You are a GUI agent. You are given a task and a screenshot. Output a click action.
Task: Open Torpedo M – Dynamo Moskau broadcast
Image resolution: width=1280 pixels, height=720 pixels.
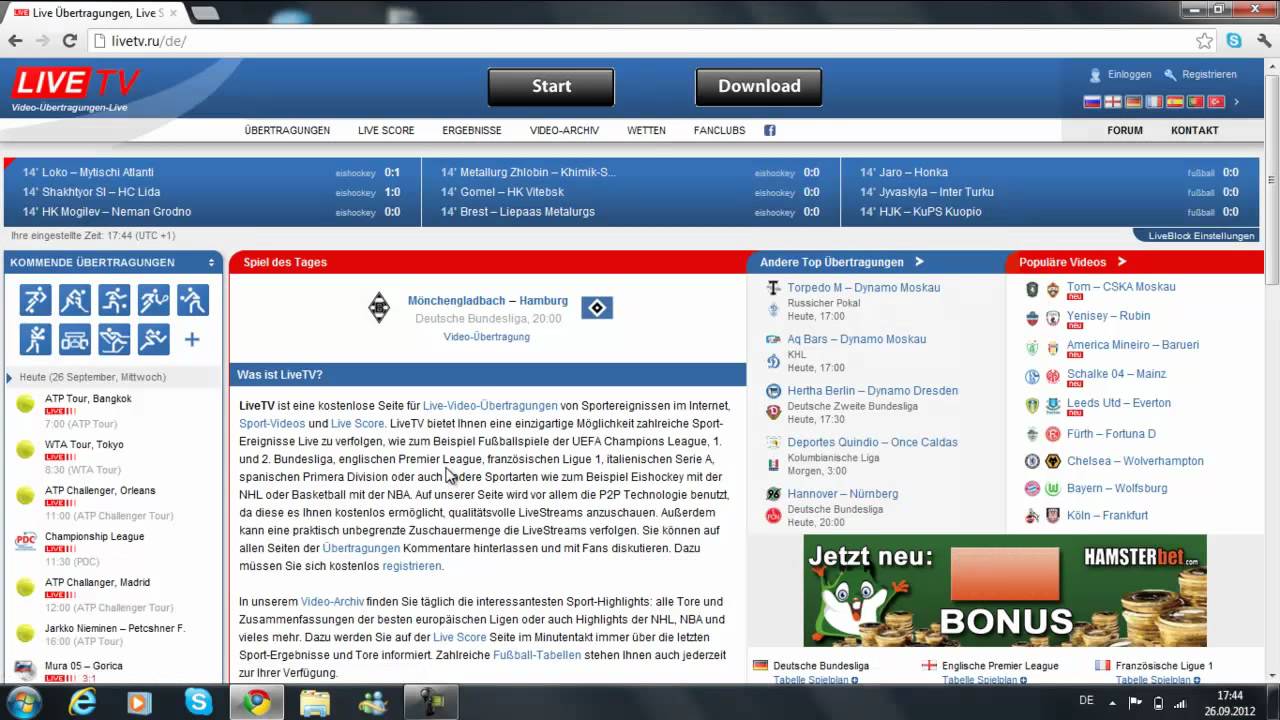tap(863, 287)
